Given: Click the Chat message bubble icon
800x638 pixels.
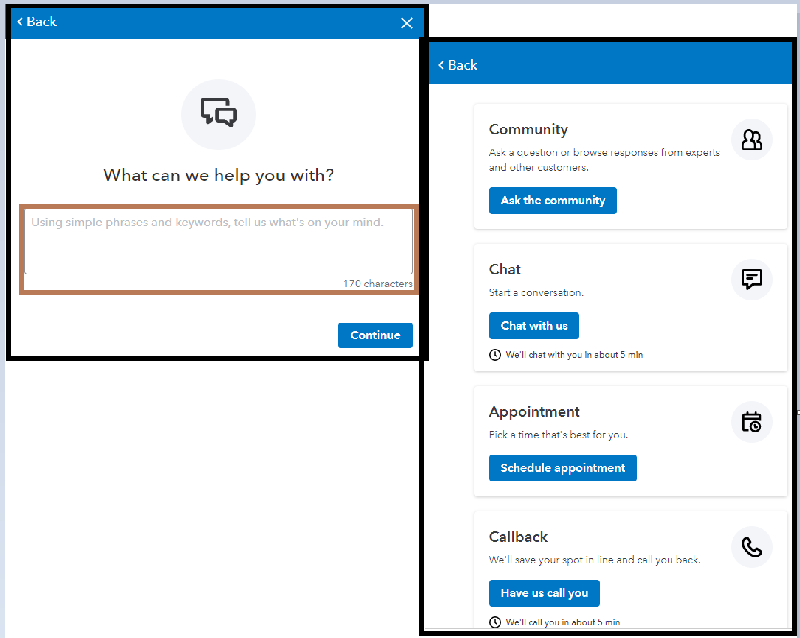Looking at the screenshot, I should [x=751, y=279].
